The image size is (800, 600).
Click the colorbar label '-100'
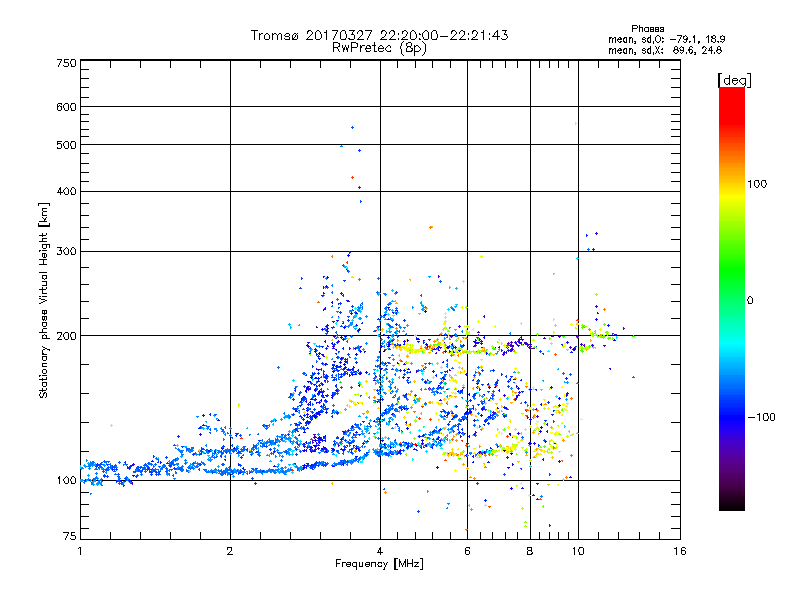pos(761,417)
